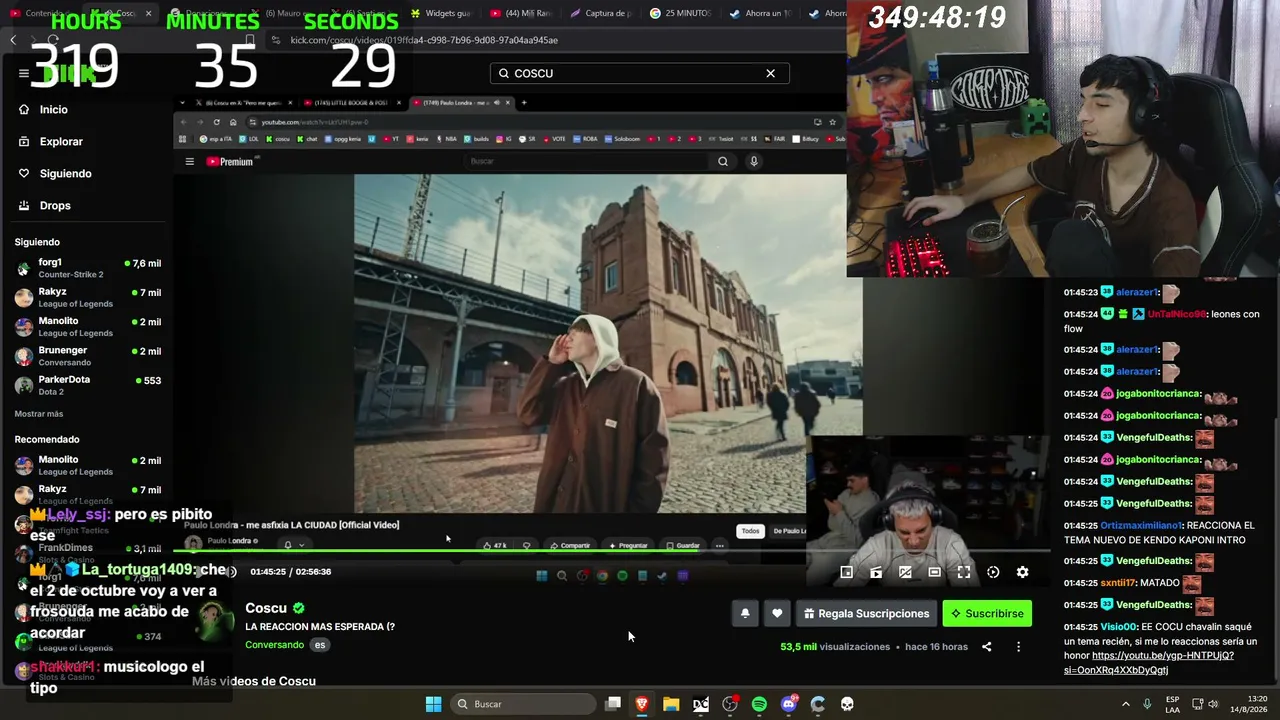This screenshot has height=720, width=1280.
Task: Toggle theater mode in Kick player
Action: pyautogui.click(x=934, y=572)
